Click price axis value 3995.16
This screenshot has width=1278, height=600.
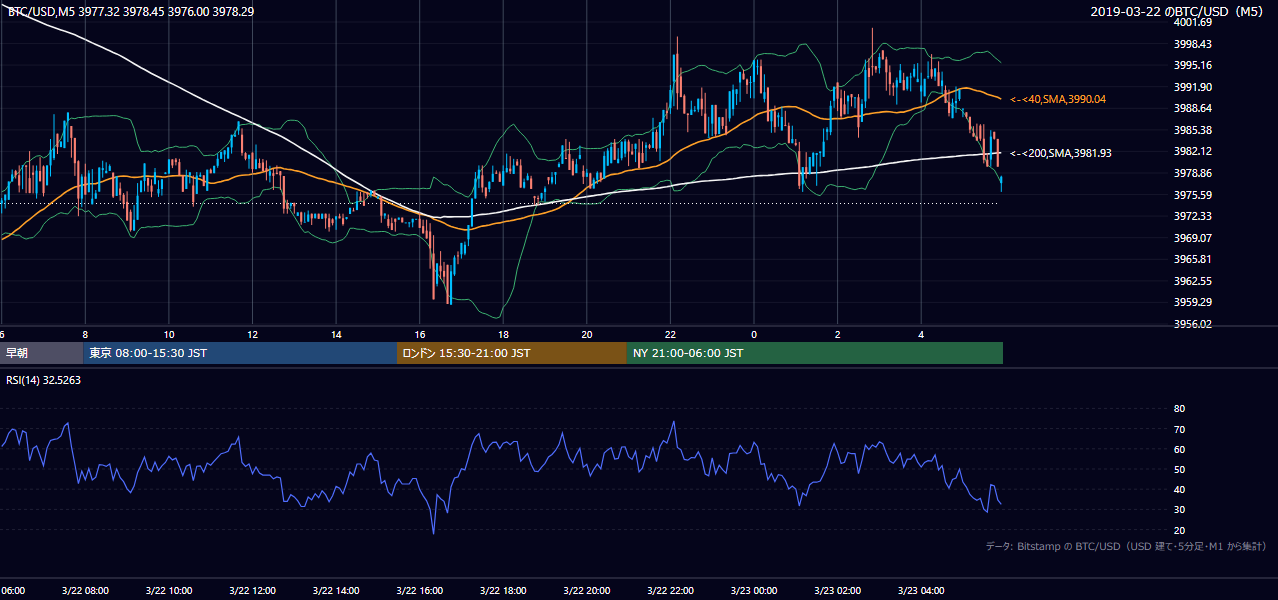[x=1192, y=65]
